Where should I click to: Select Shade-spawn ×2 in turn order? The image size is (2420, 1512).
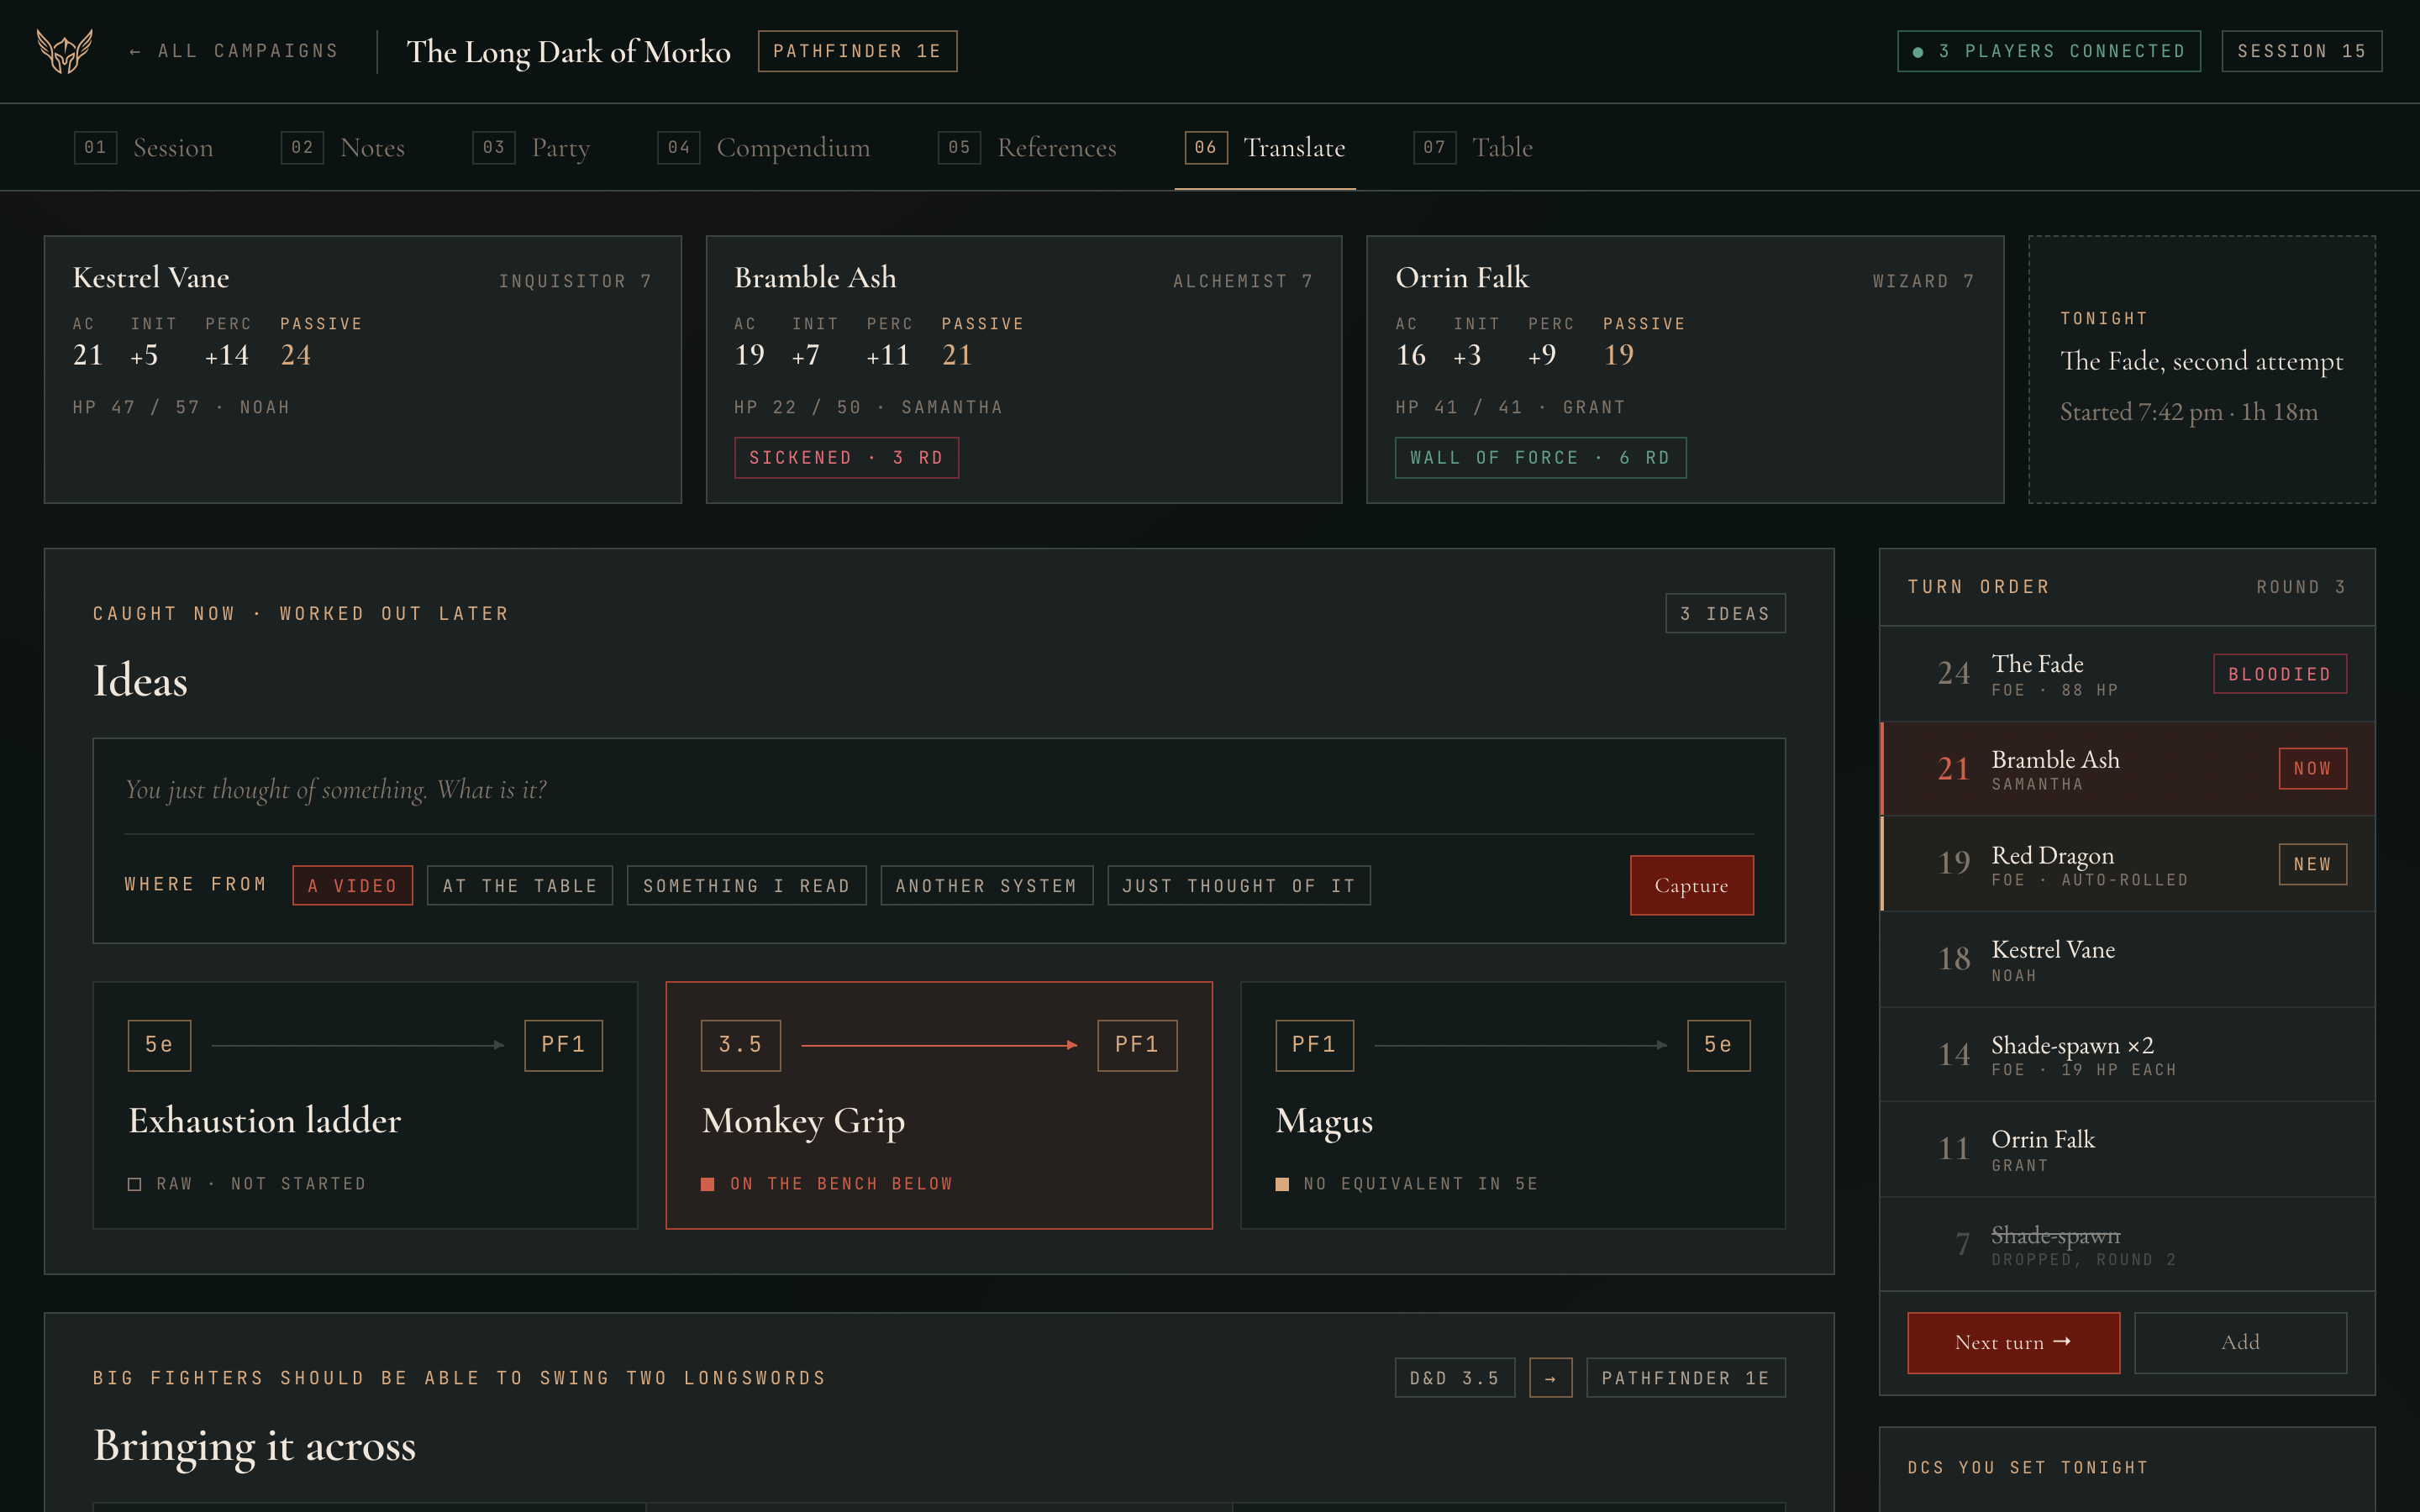pos(2127,1054)
